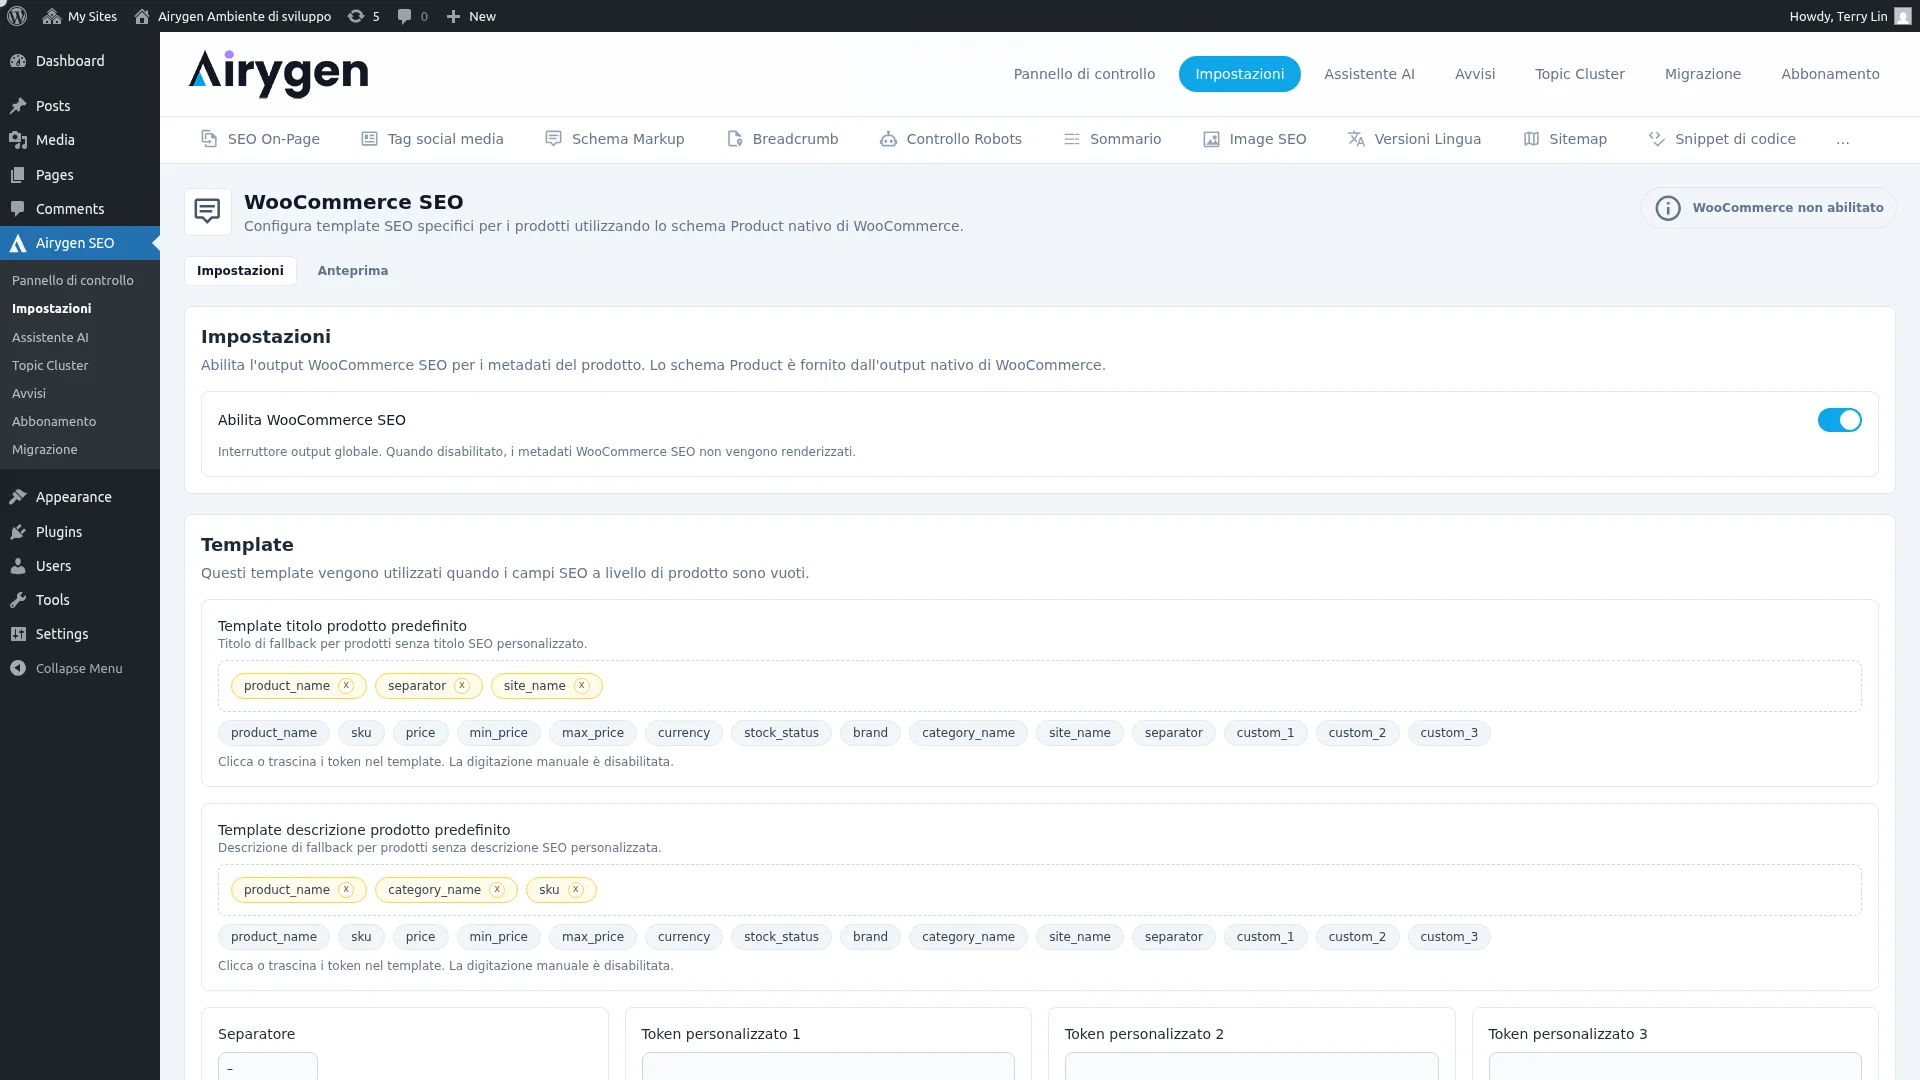This screenshot has height=1080, width=1920.
Task: Select Impostazioni sub-tab
Action: point(240,271)
